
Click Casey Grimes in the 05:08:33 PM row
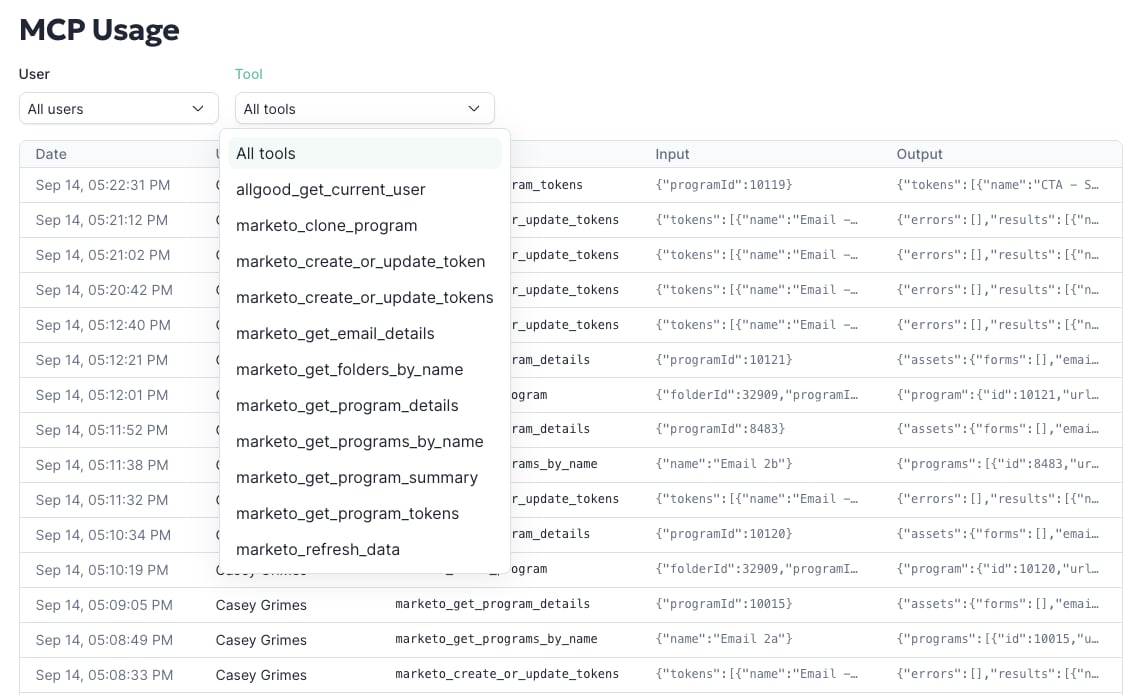pos(261,674)
